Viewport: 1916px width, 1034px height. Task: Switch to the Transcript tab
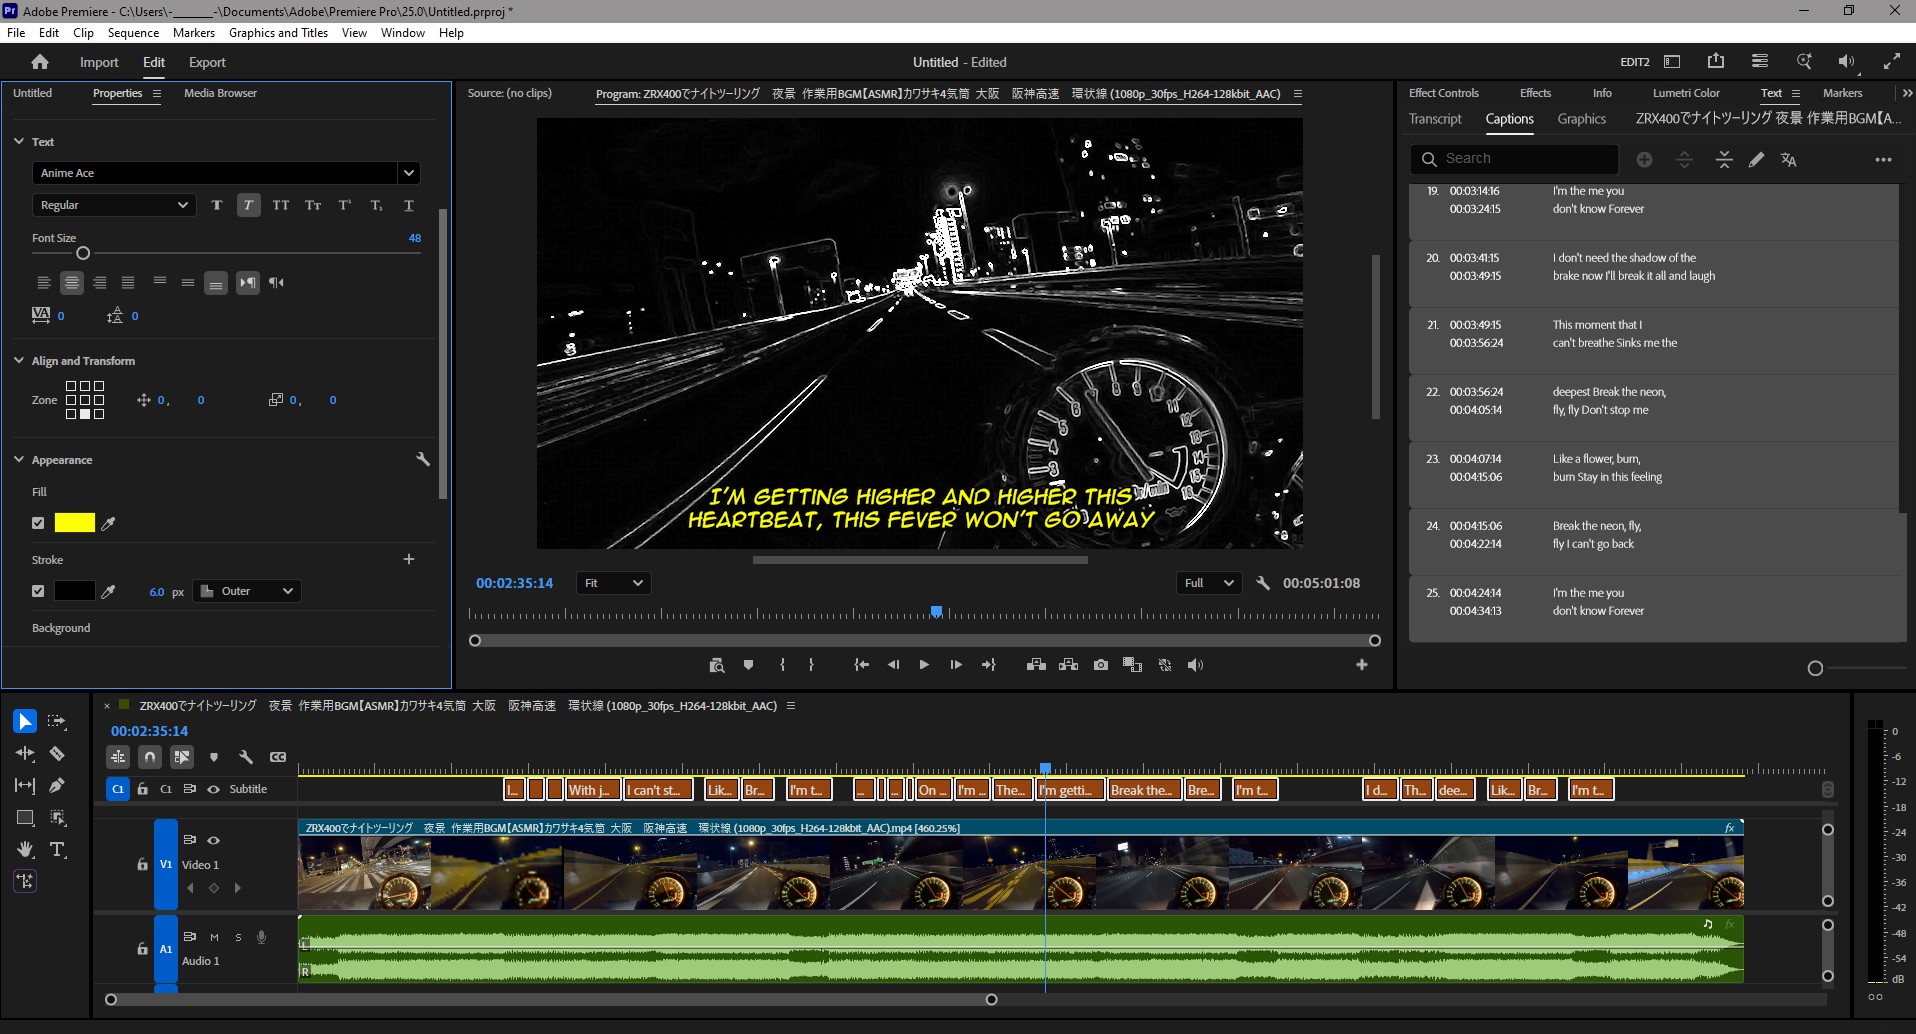click(x=1435, y=119)
